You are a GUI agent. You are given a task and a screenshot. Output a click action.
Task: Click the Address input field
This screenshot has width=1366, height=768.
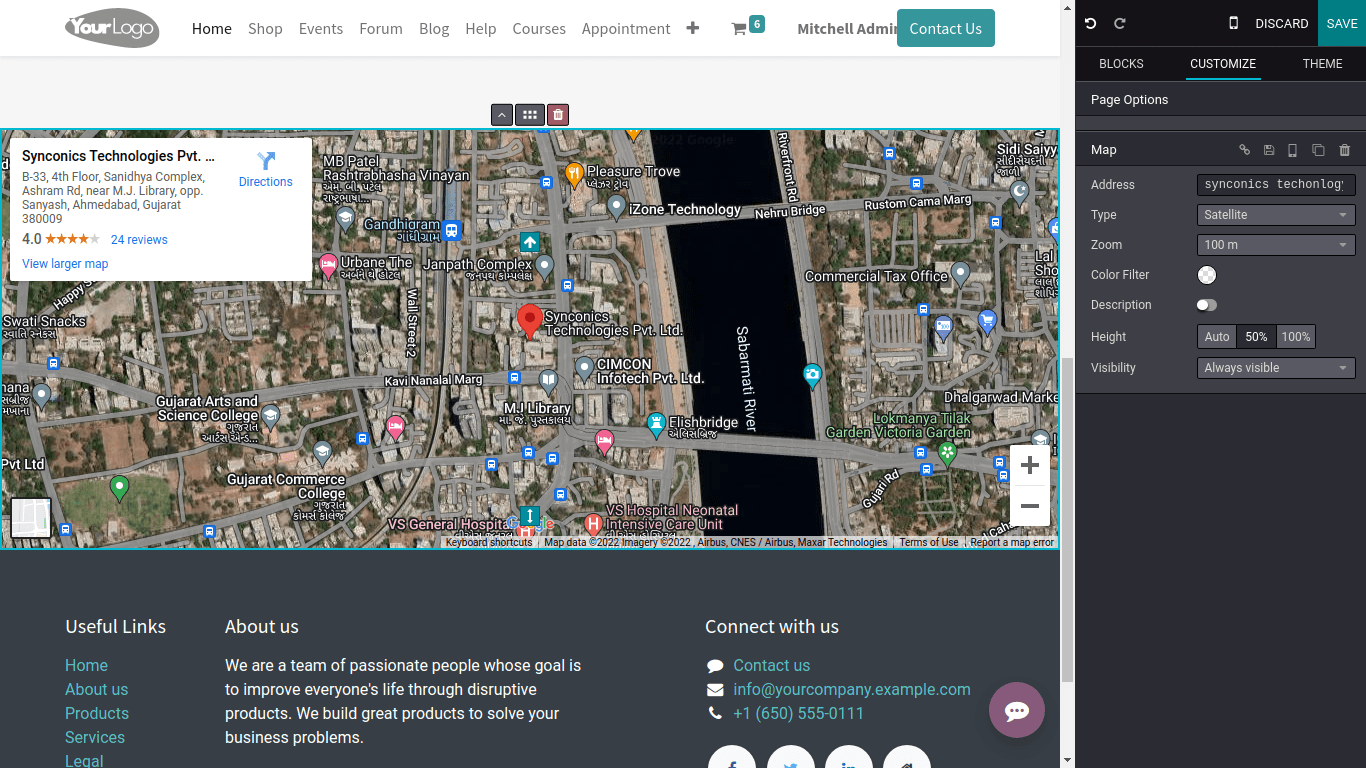pyautogui.click(x=1276, y=184)
